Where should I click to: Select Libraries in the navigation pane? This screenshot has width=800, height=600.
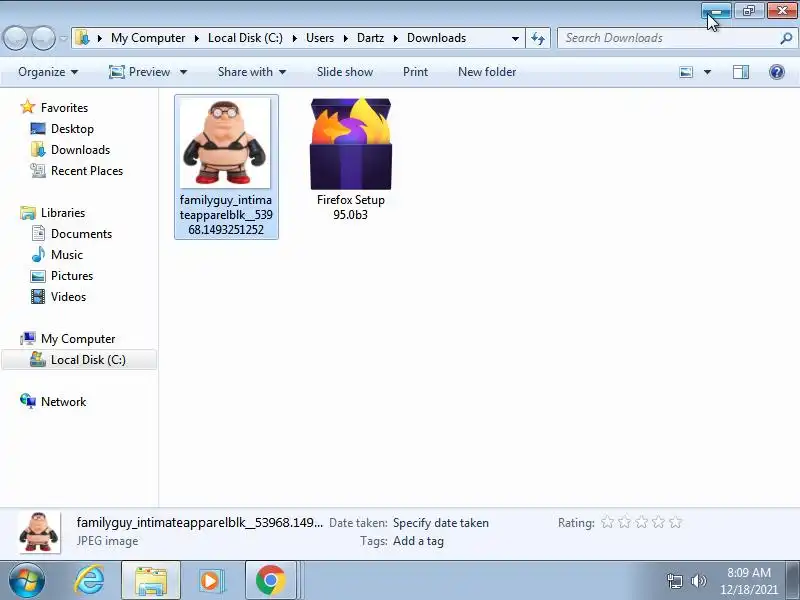(63, 213)
